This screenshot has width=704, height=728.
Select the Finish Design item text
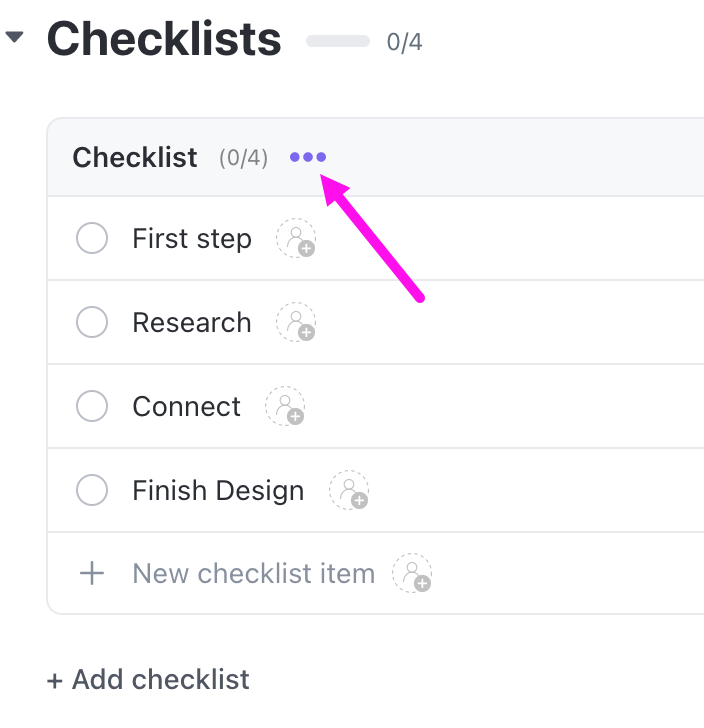tap(218, 491)
